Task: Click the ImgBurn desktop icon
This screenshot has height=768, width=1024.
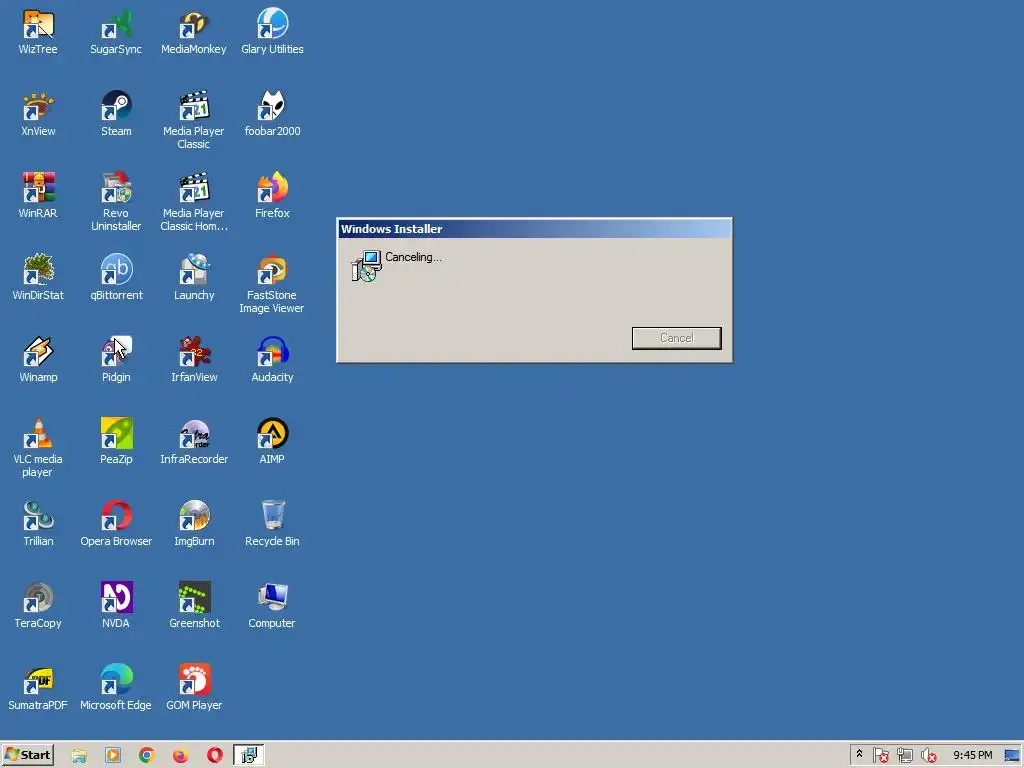Action: tap(194, 524)
